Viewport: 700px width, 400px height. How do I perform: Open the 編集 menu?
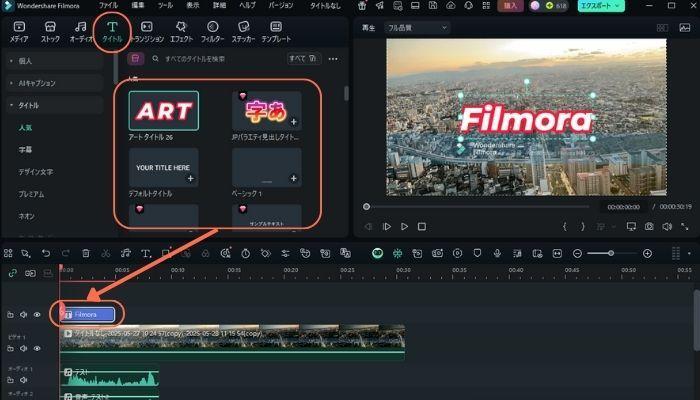pos(137,6)
